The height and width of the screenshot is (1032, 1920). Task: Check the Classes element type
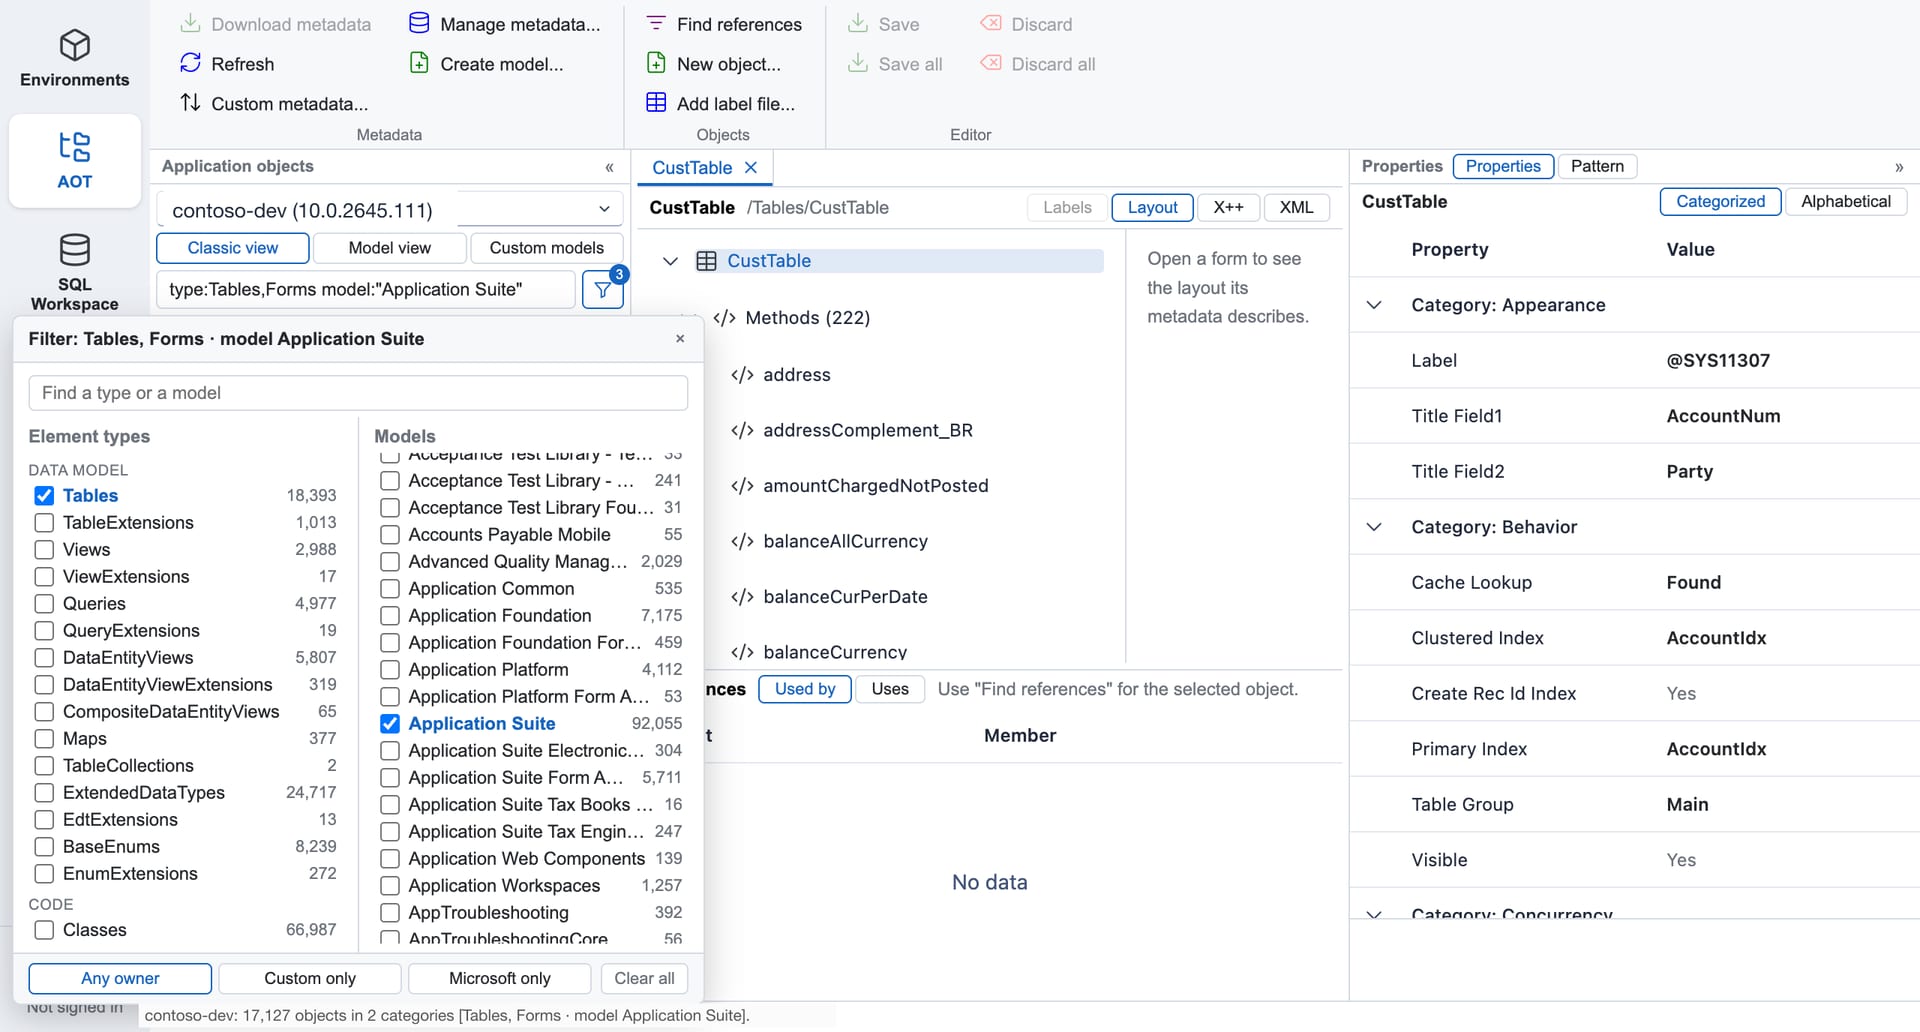pos(44,930)
